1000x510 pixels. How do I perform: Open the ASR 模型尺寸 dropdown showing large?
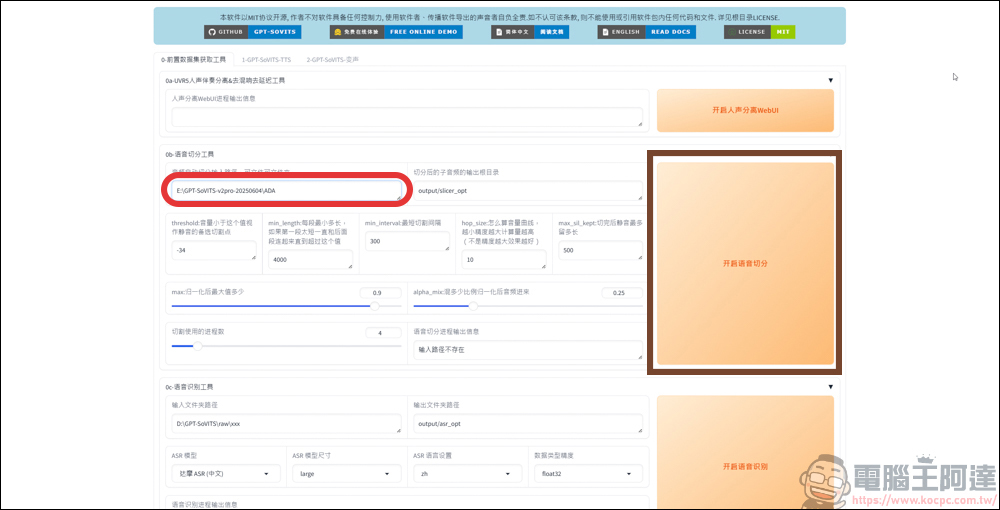(x=347, y=474)
